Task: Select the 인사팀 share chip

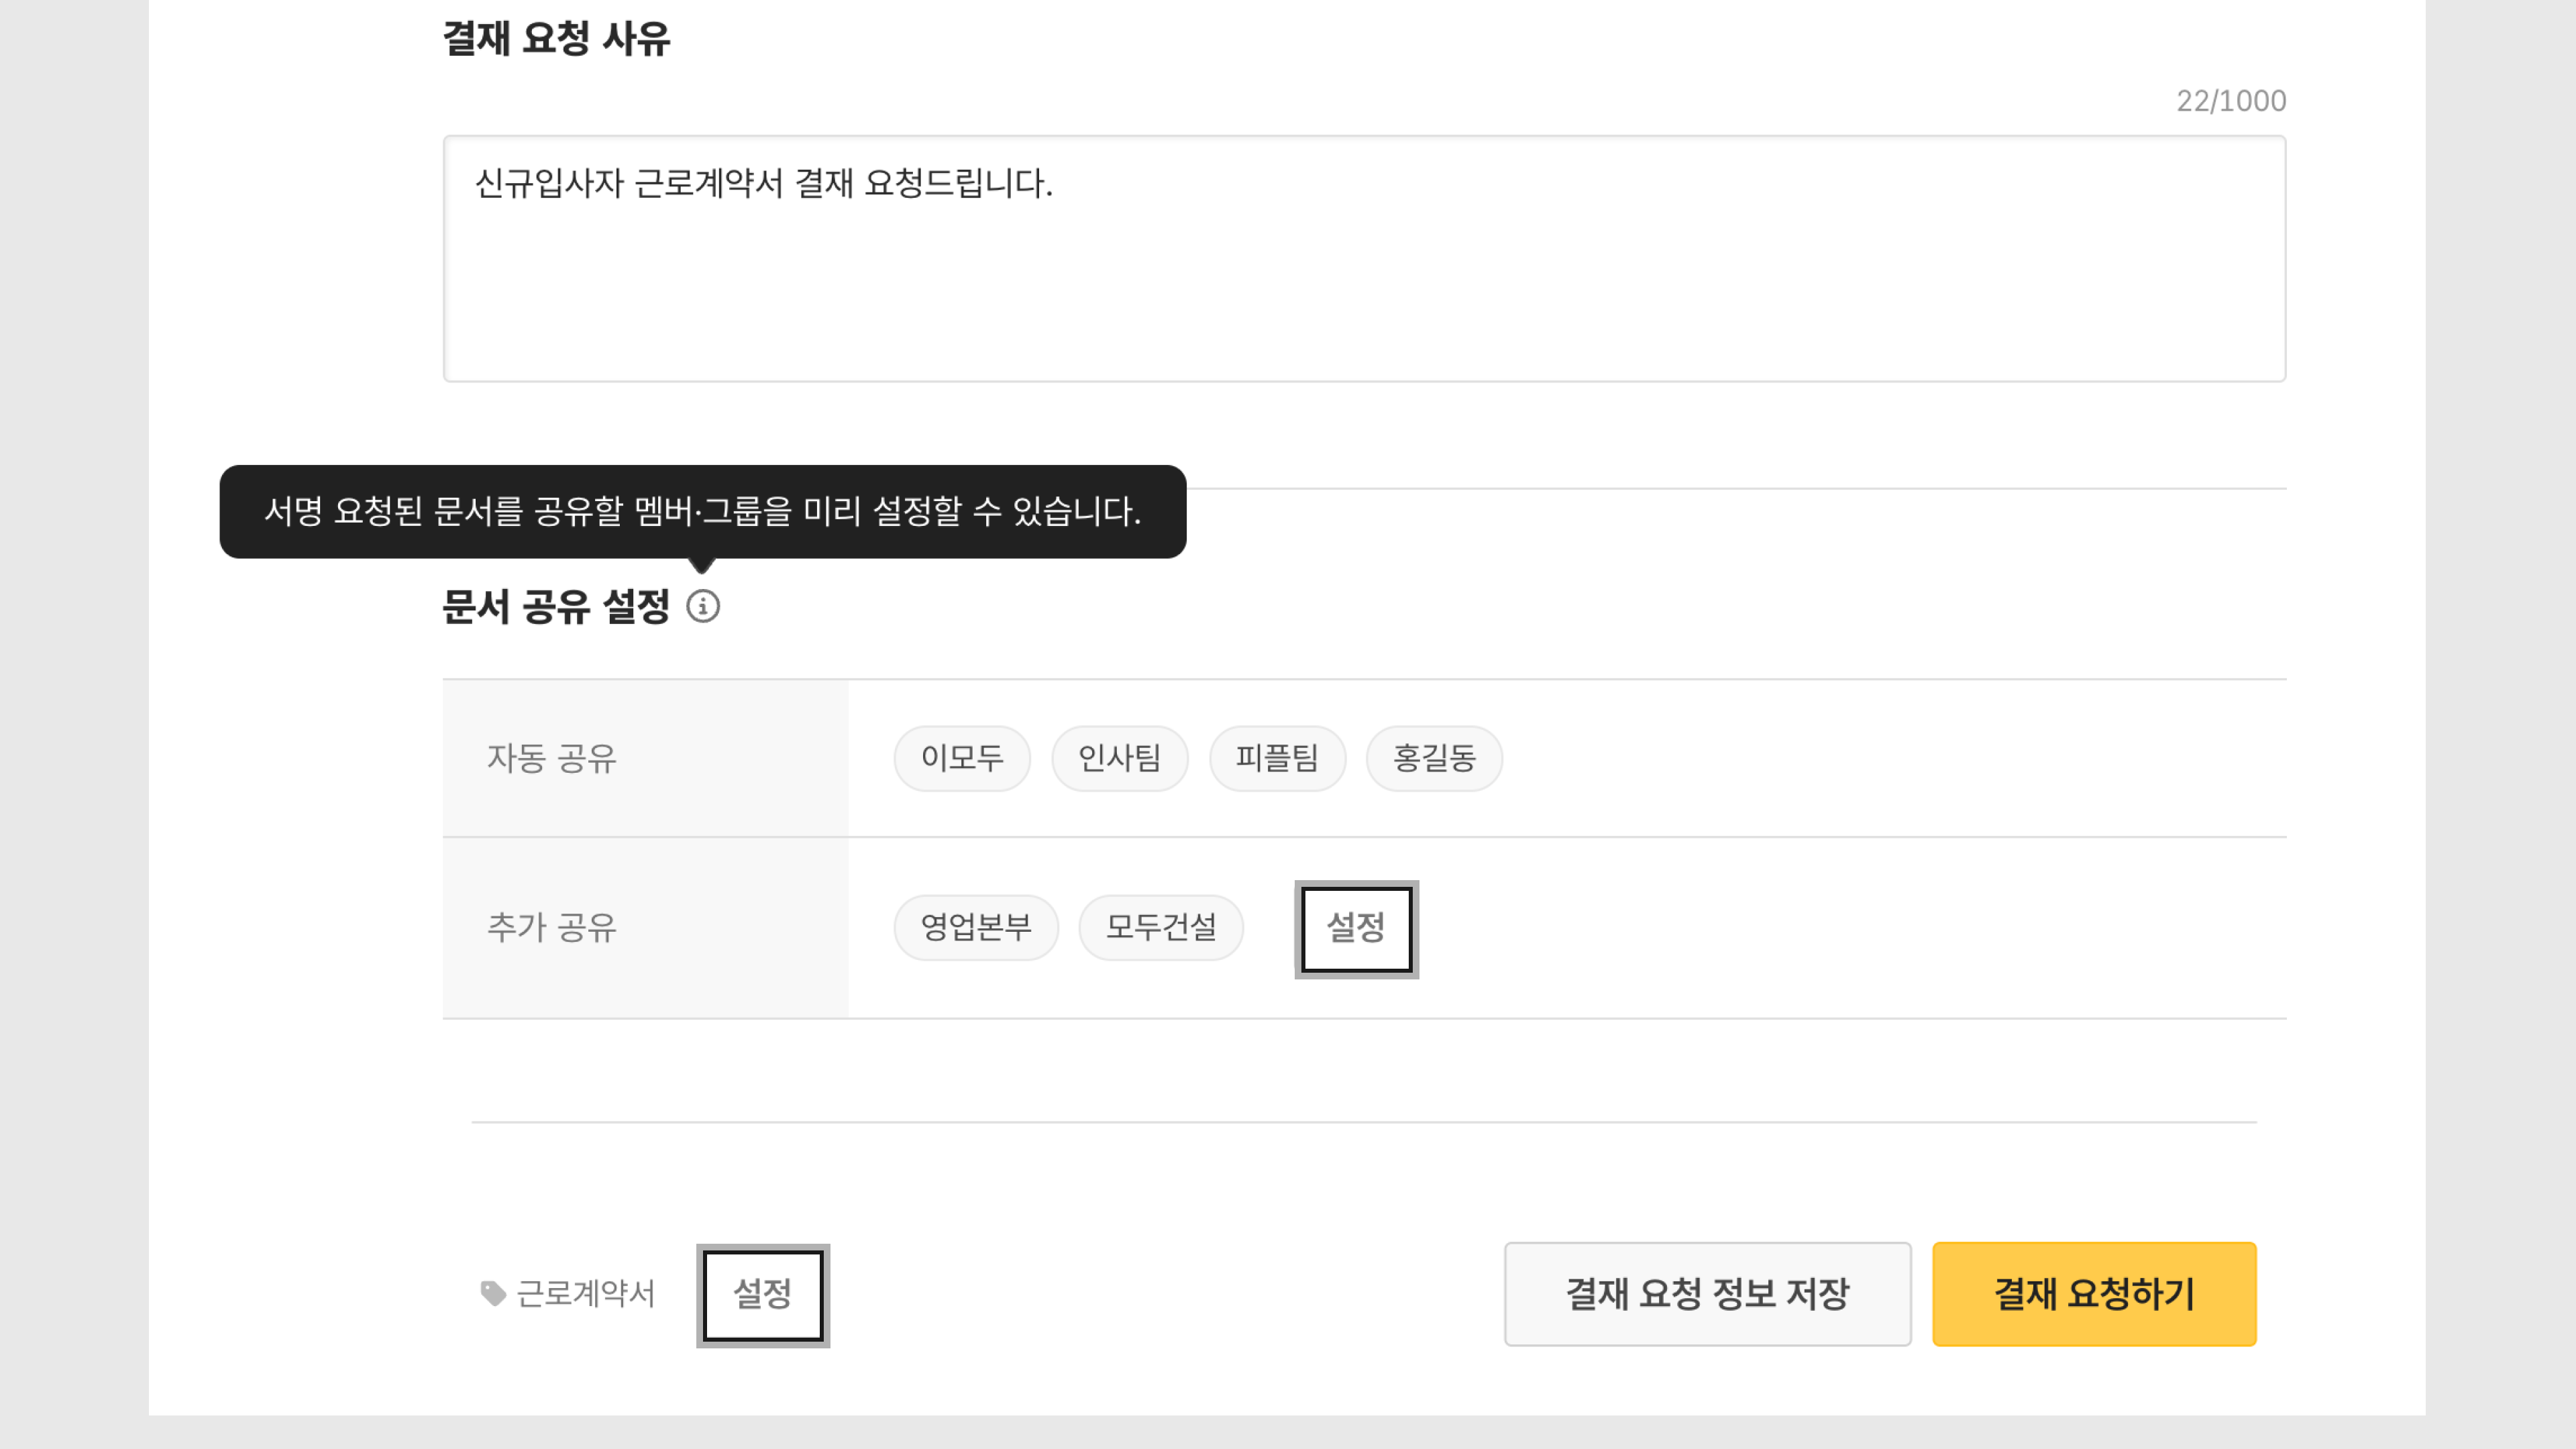Action: coord(1119,758)
